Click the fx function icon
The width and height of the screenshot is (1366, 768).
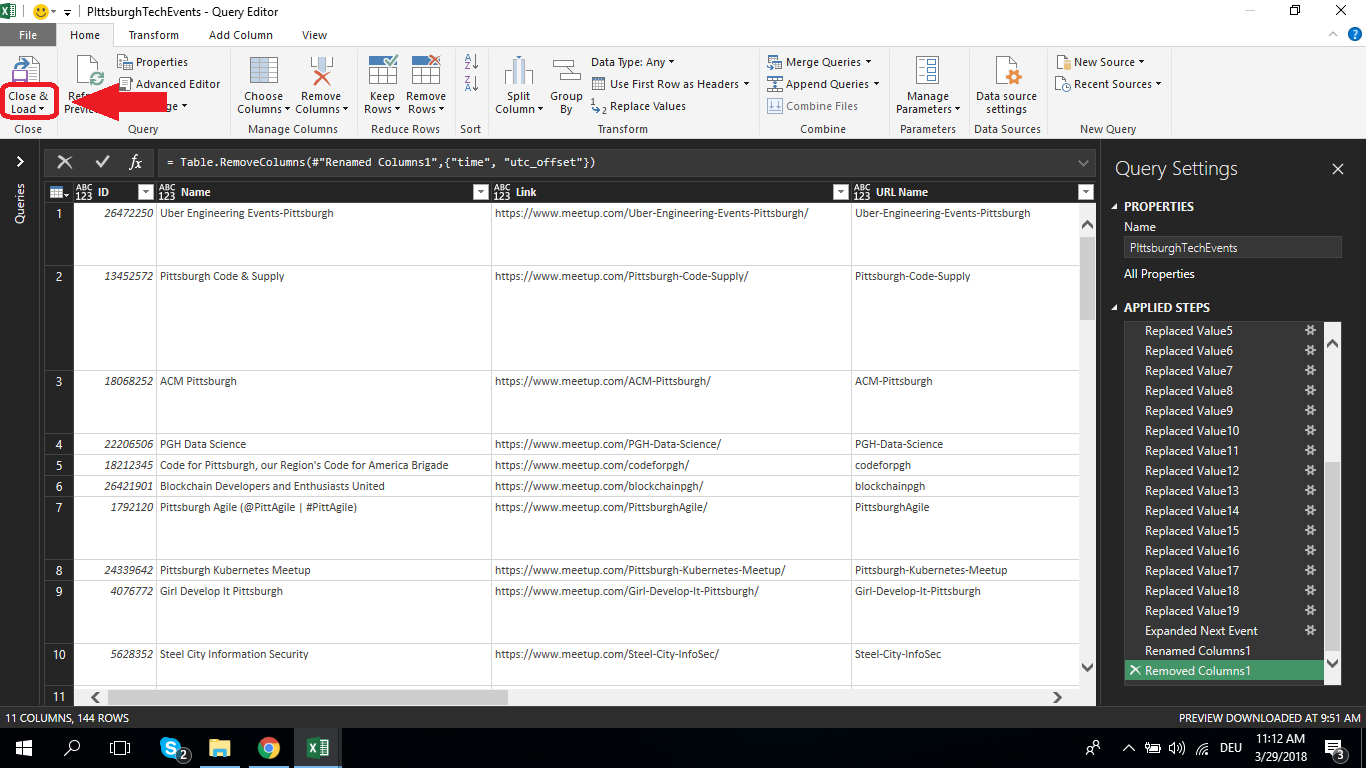coord(136,162)
